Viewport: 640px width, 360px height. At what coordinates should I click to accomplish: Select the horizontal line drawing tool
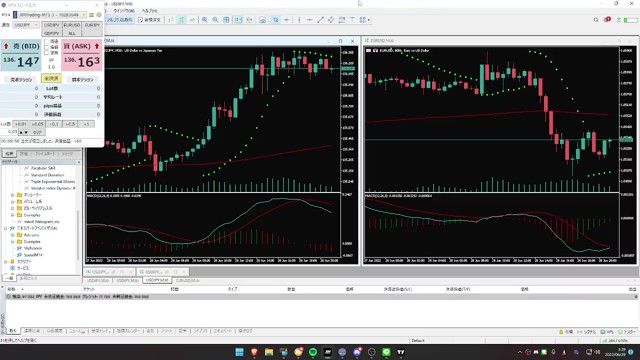click(x=310, y=20)
